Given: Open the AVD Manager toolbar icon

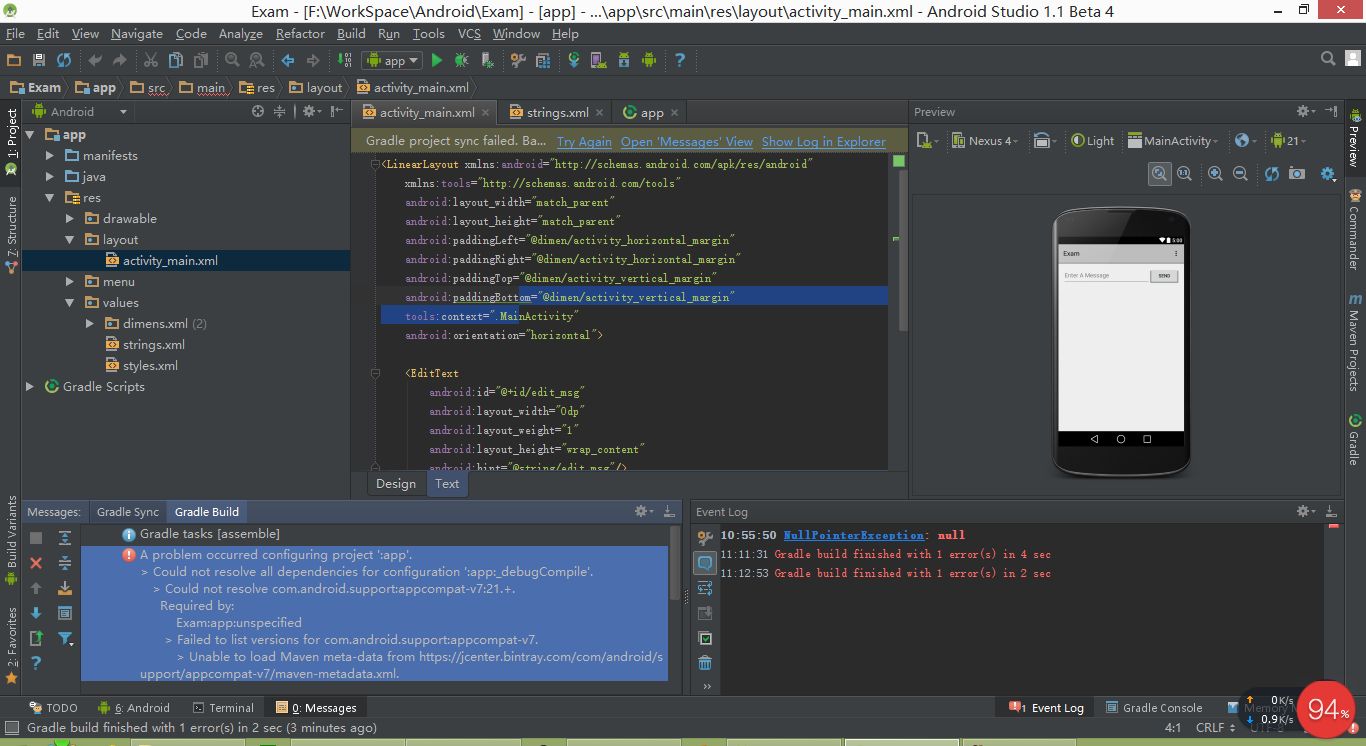Looking at the screenshot, I should click(x=598, y=60).
